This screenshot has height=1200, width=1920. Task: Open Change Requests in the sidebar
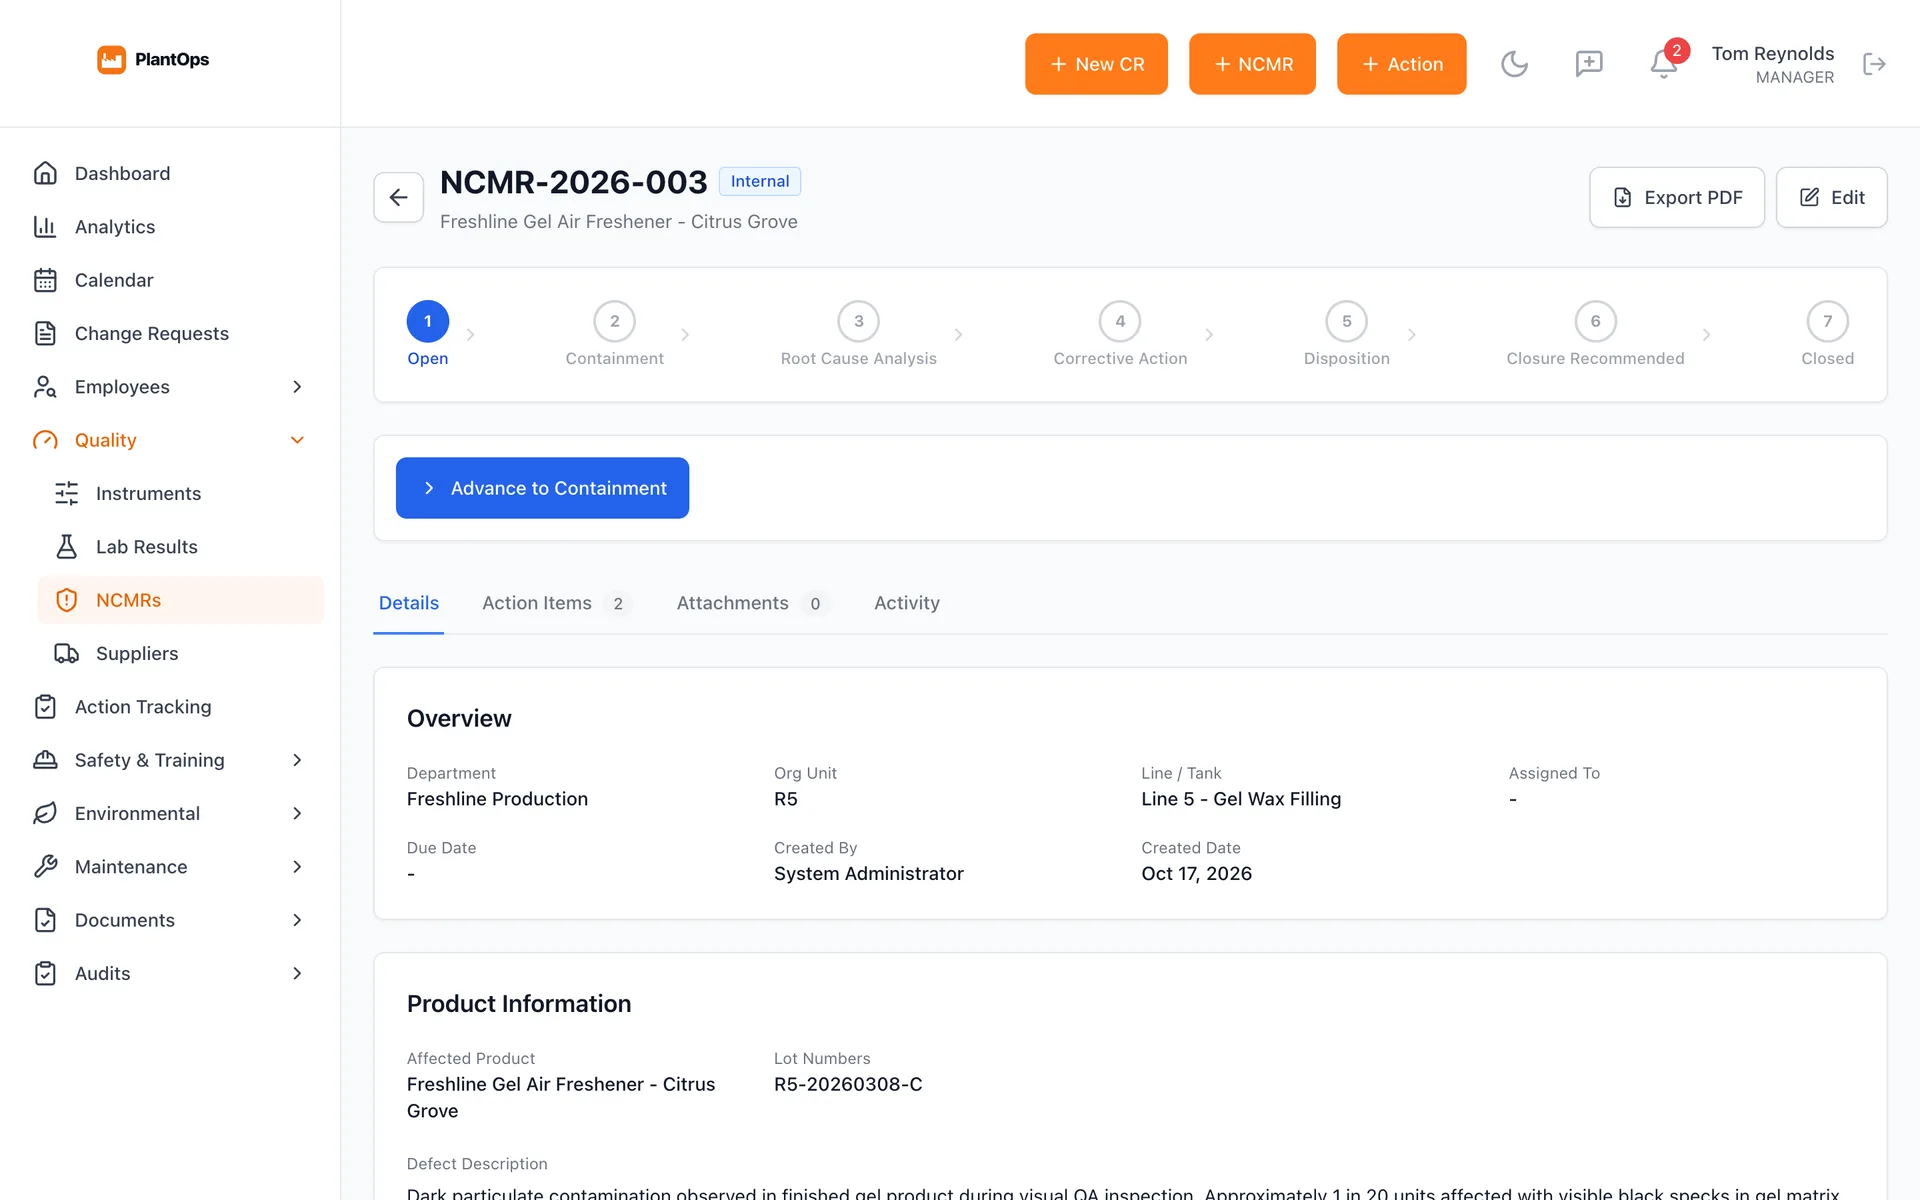[169, 333]
